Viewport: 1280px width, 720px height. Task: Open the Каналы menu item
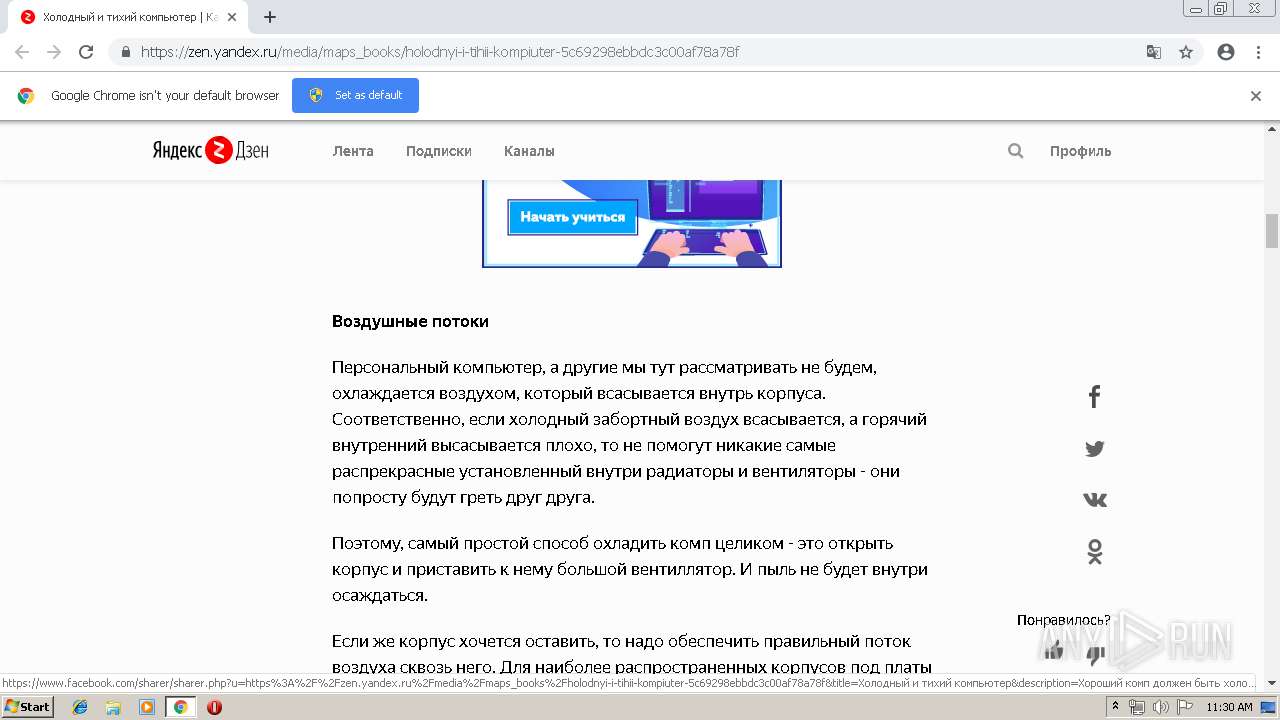(x=529, y=151)
